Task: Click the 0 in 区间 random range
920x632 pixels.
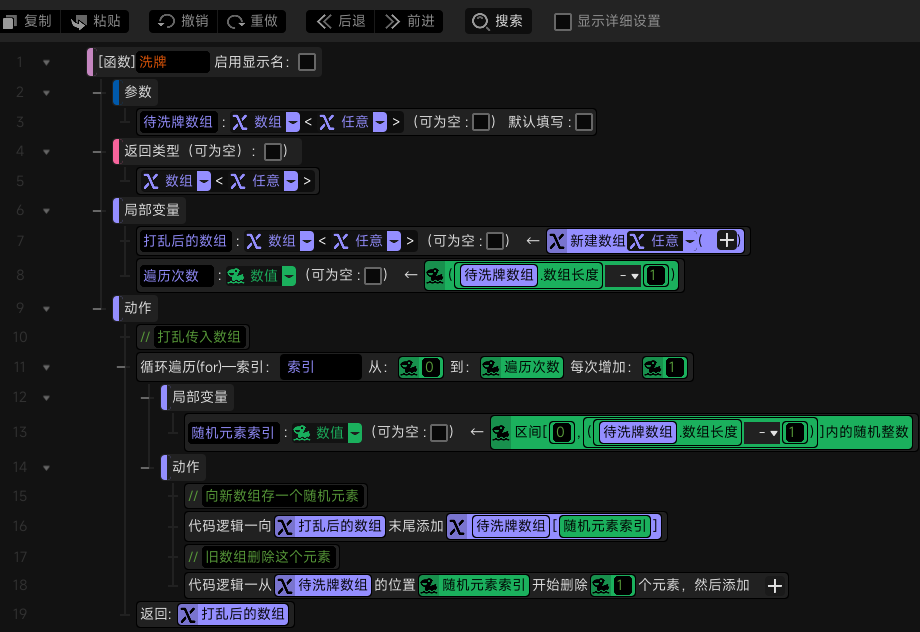Action: coord(560,432)
